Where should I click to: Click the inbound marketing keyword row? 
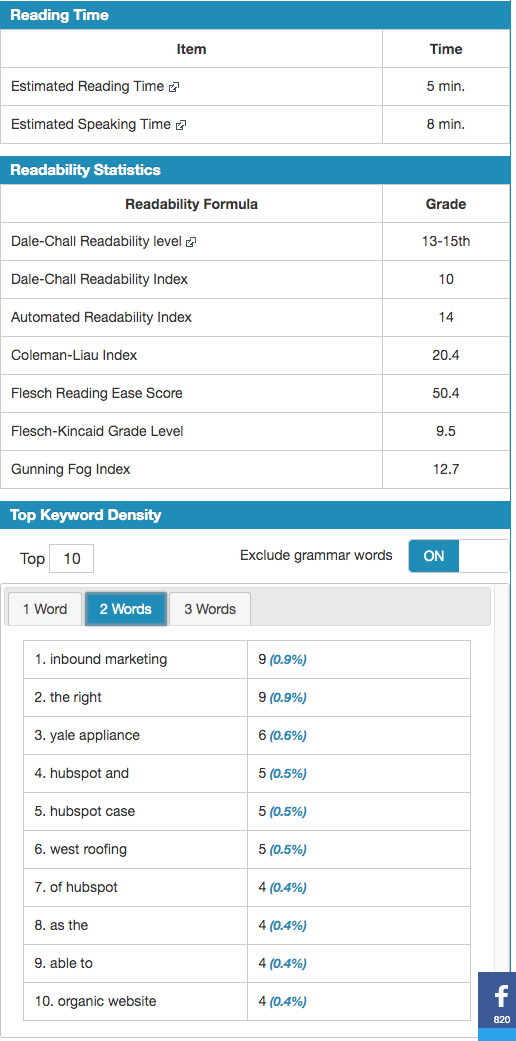pyautogui.click(x=247, y=659)
